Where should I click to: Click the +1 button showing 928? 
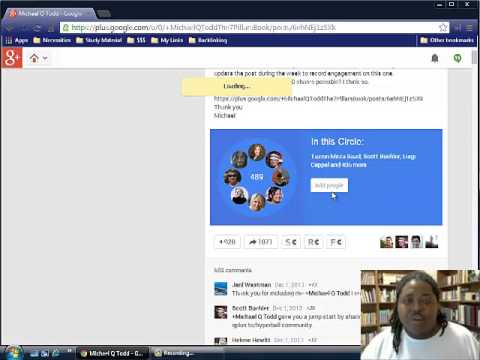tap(227, 242)
